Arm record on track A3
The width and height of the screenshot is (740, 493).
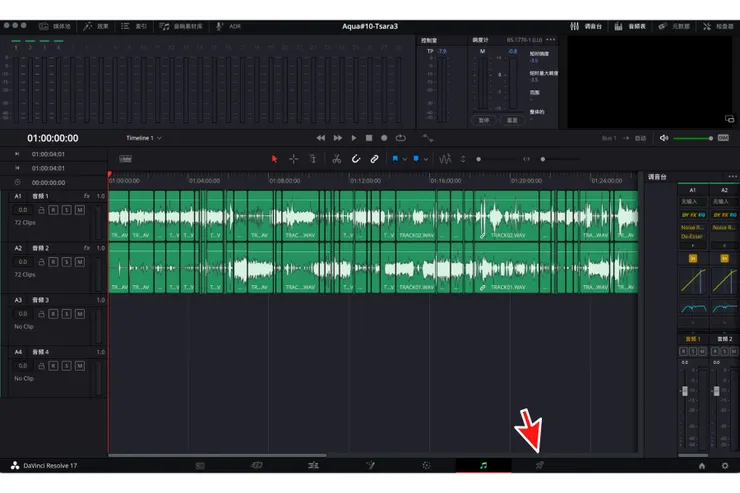(55, 313)
